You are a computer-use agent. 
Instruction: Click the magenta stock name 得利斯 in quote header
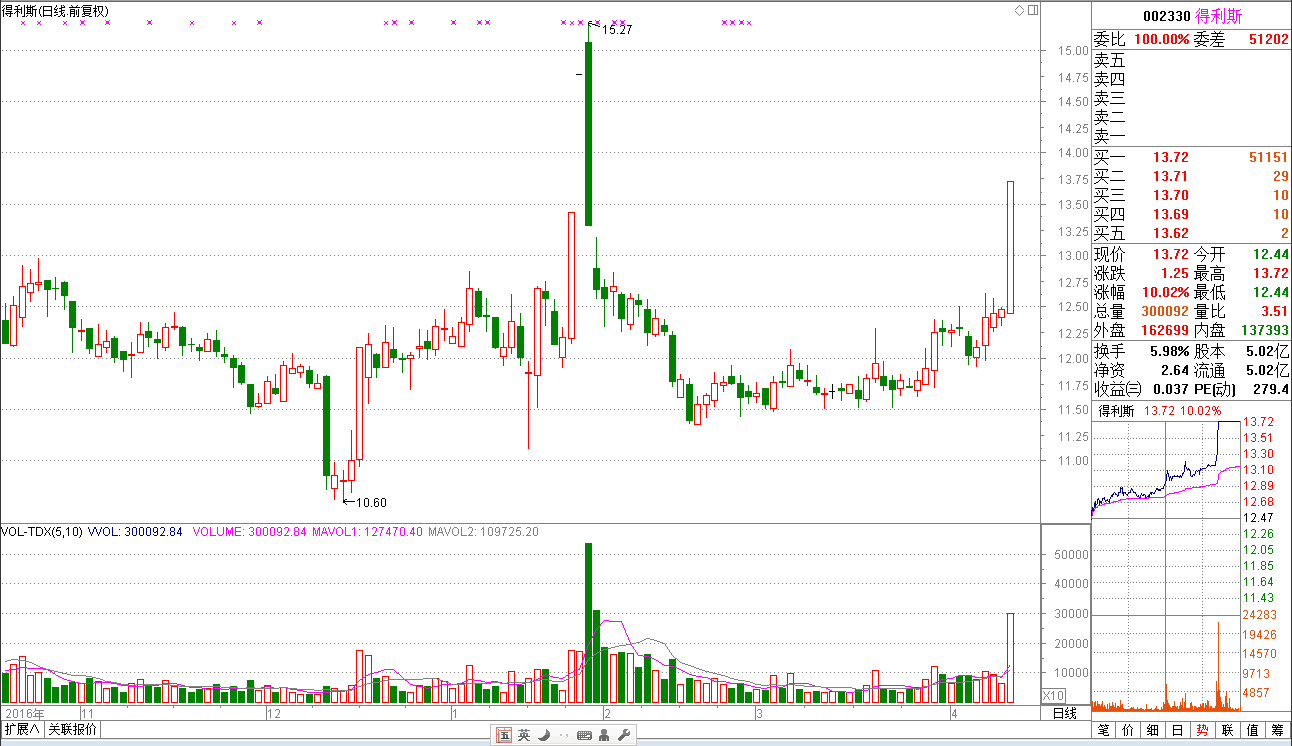(1219, 17)
